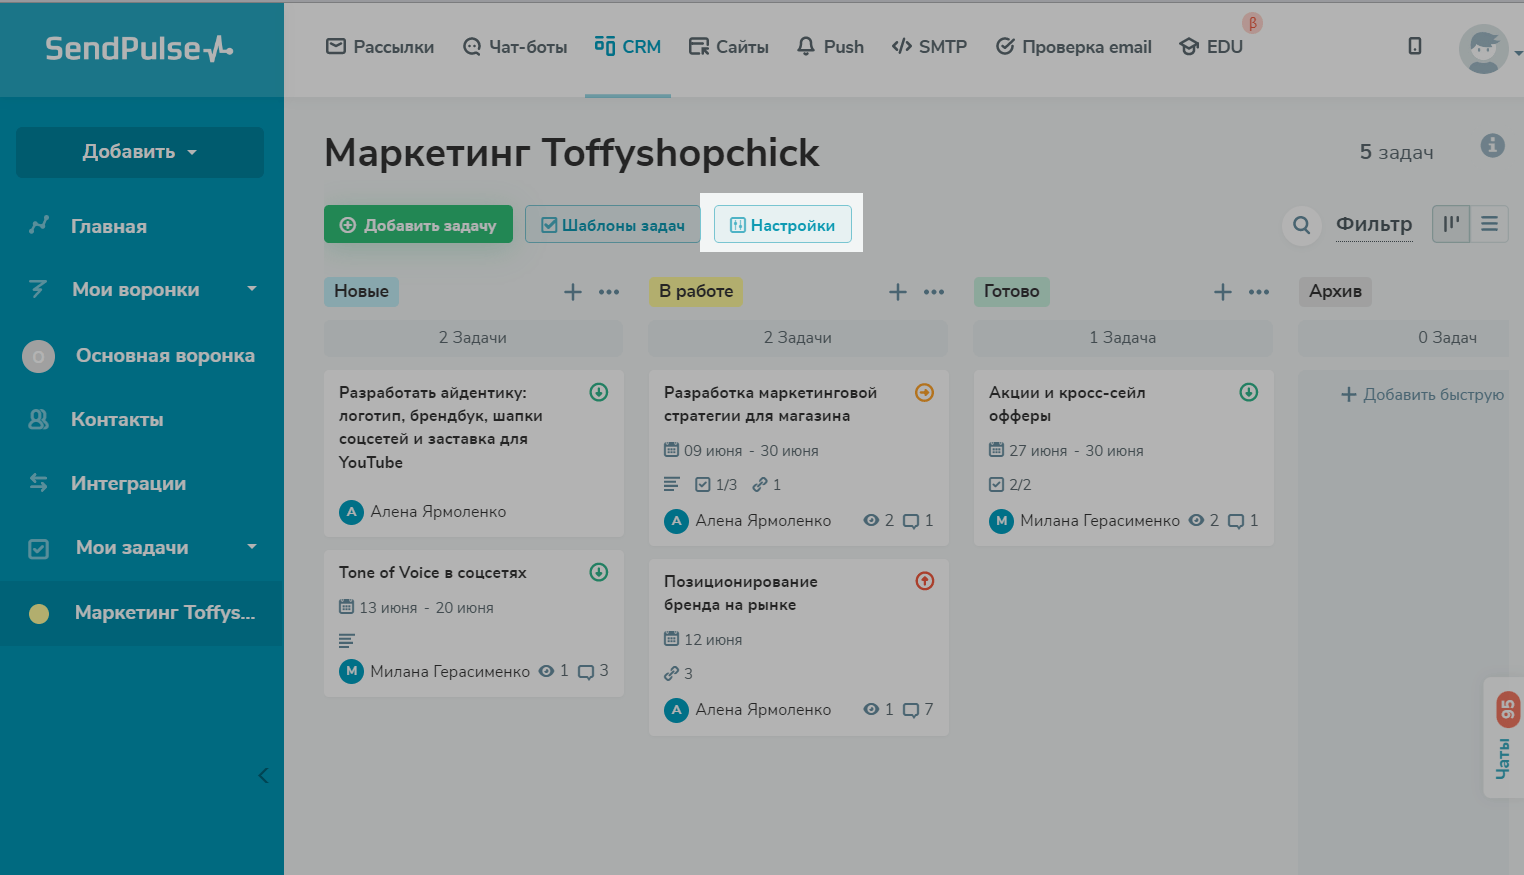Click the user avatar in top bar
The width and height of the screenshot is (1524, 875).
[x=1482, y=48]
